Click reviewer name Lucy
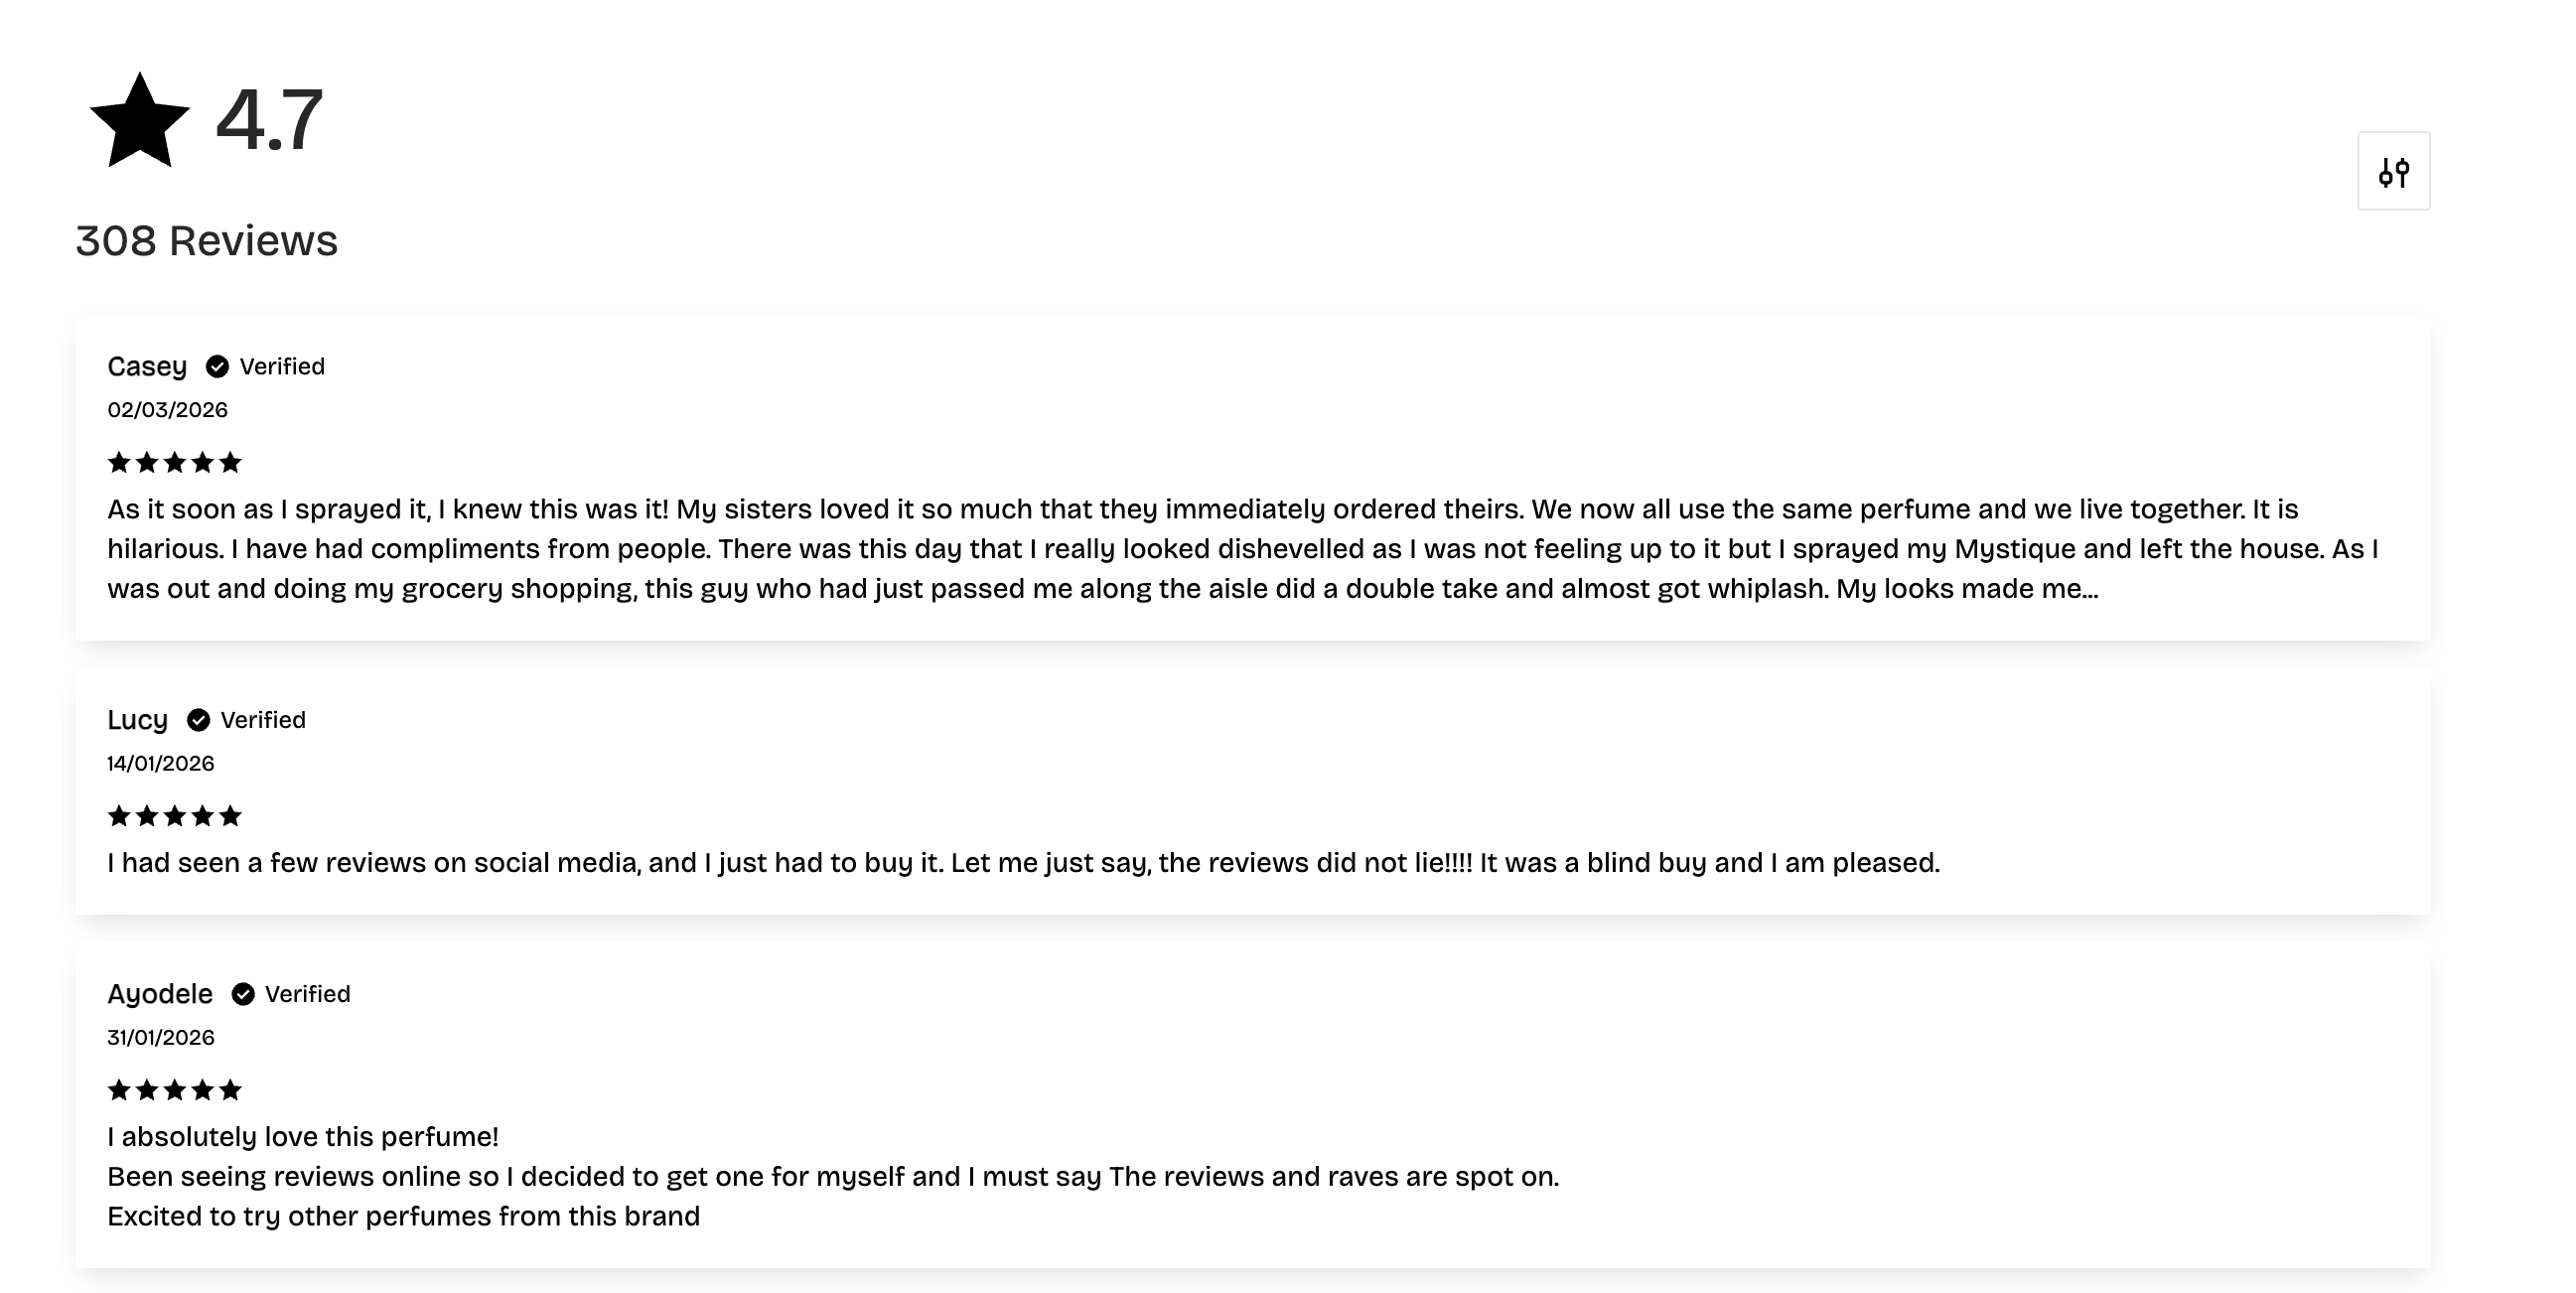The height and width of the screenshot is (1293, 2576). (137, 720)
